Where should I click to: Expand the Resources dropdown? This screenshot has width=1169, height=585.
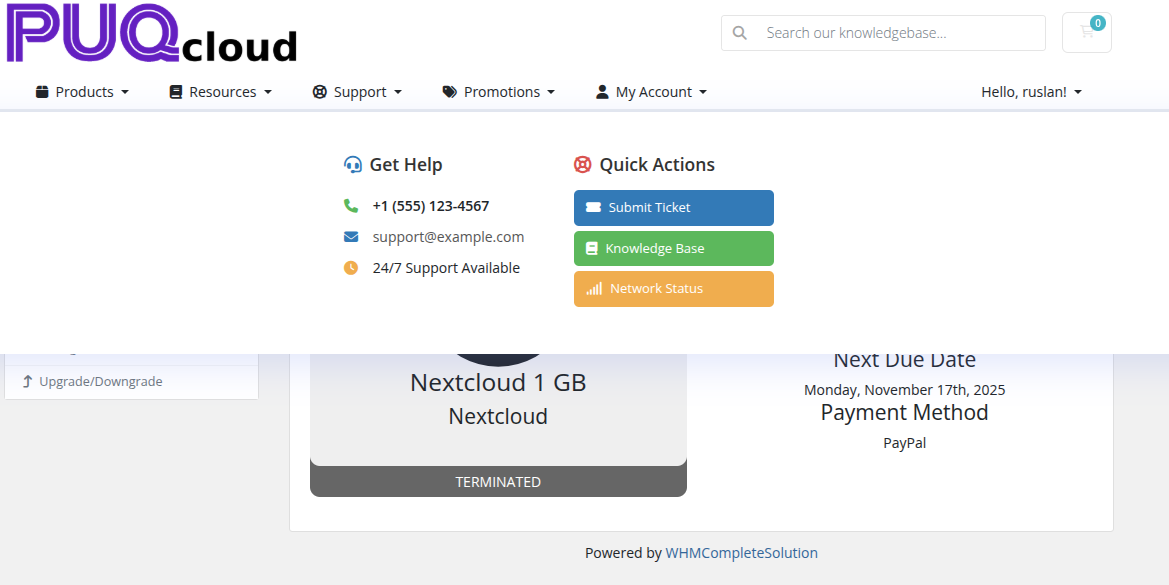[x=220, y=92]
